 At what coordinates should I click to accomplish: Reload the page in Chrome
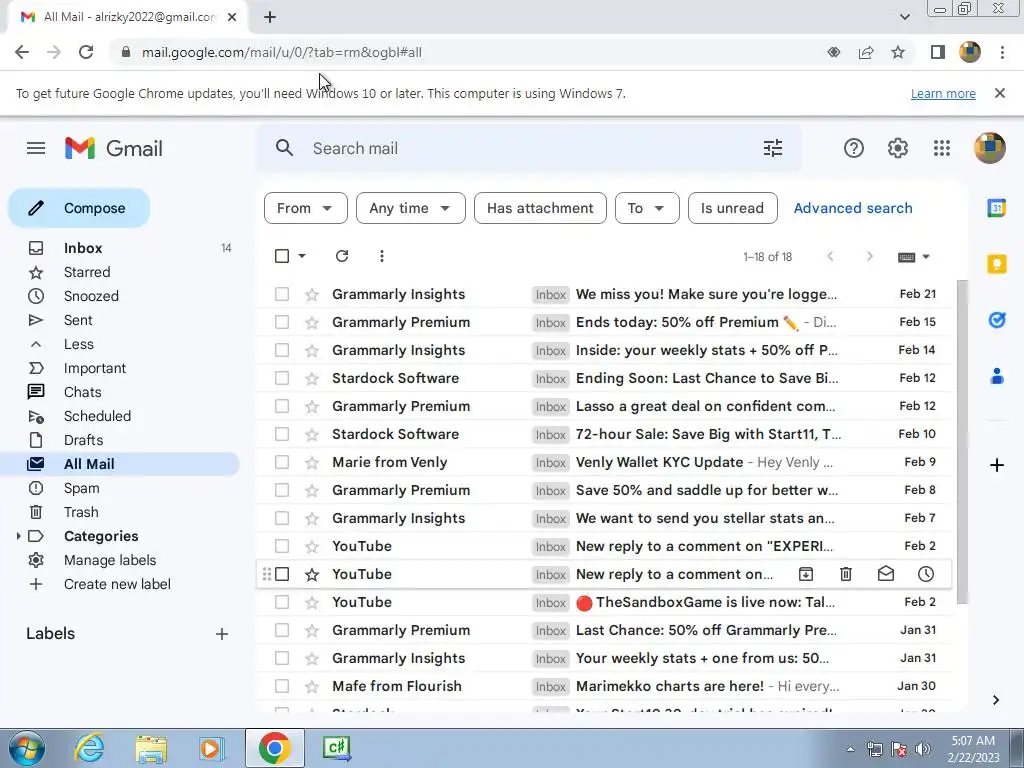(86, 52)
